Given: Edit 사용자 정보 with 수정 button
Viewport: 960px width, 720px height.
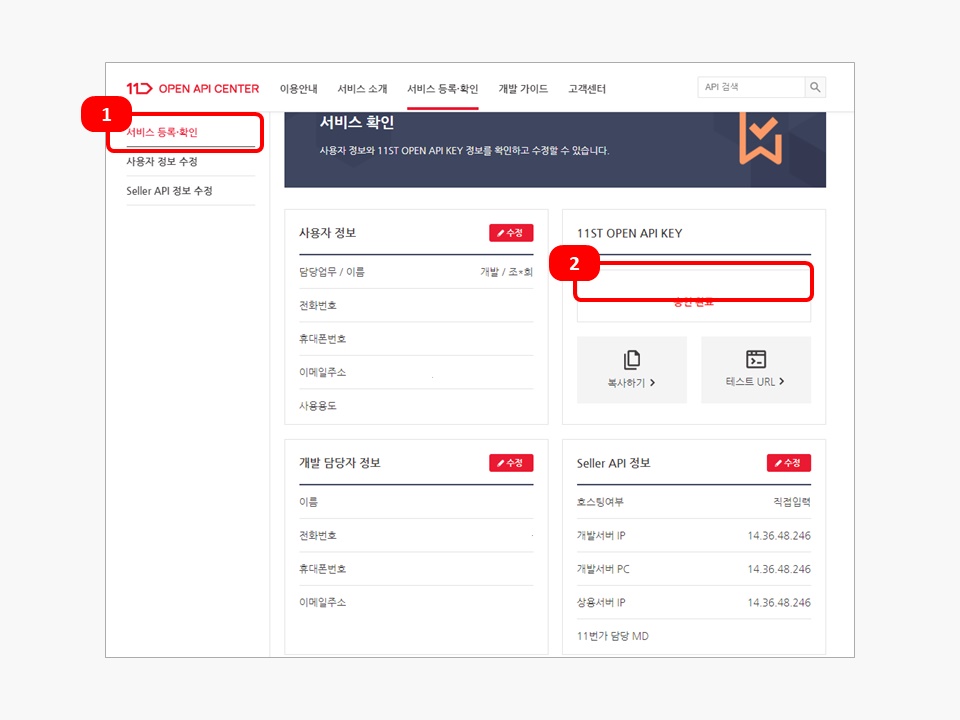Looking at the screenshot, I should pyautogui.click(x=511, y=233).
